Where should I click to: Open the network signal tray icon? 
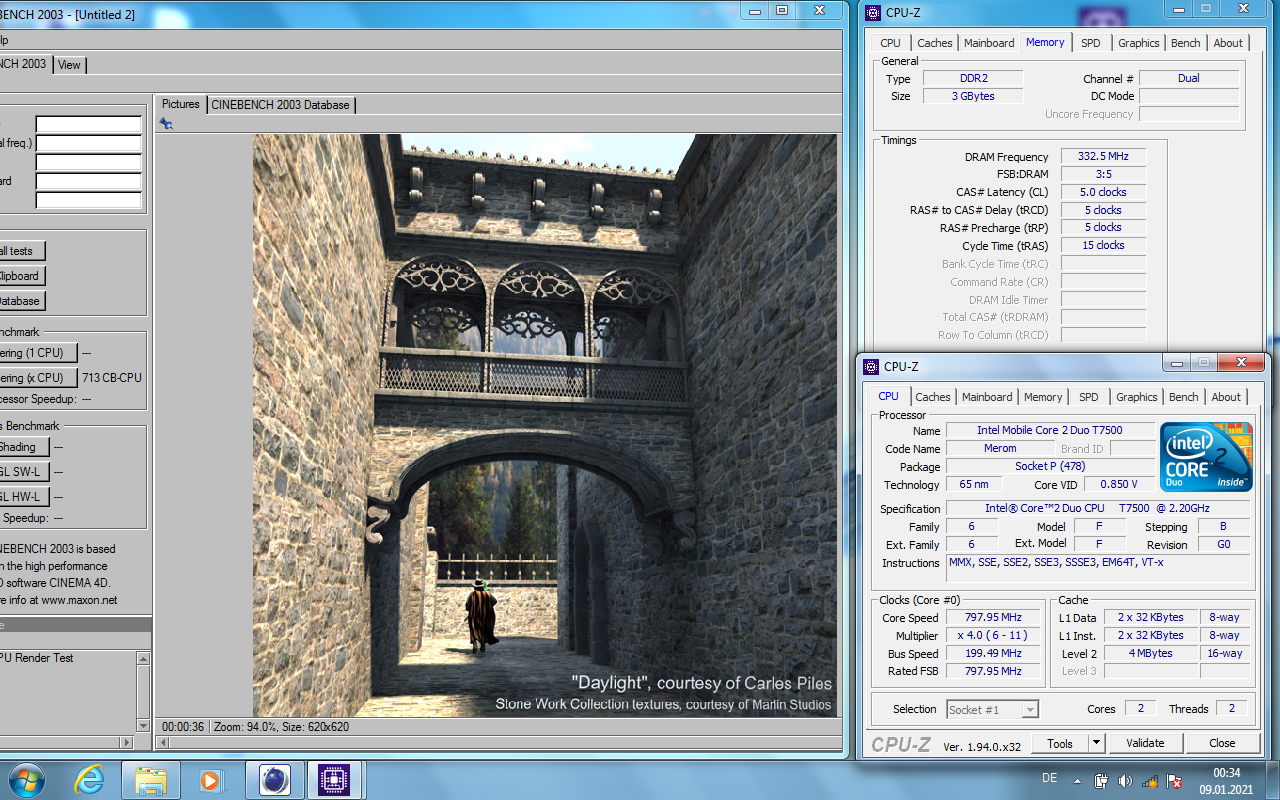click(x=1150, y=780)
